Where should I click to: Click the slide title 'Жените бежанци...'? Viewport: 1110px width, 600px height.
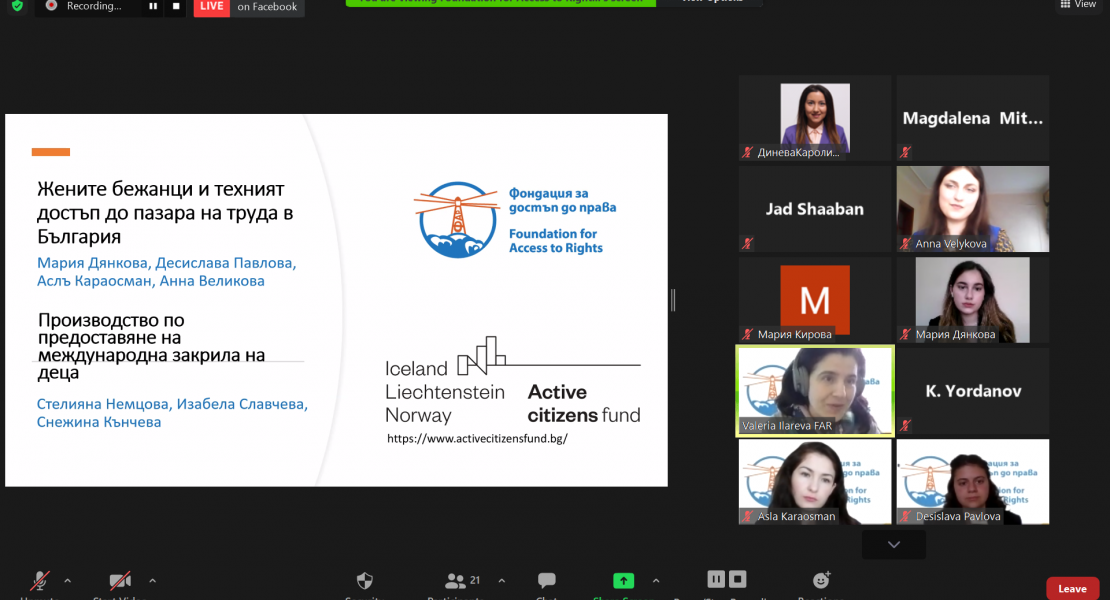pos(165,212)
